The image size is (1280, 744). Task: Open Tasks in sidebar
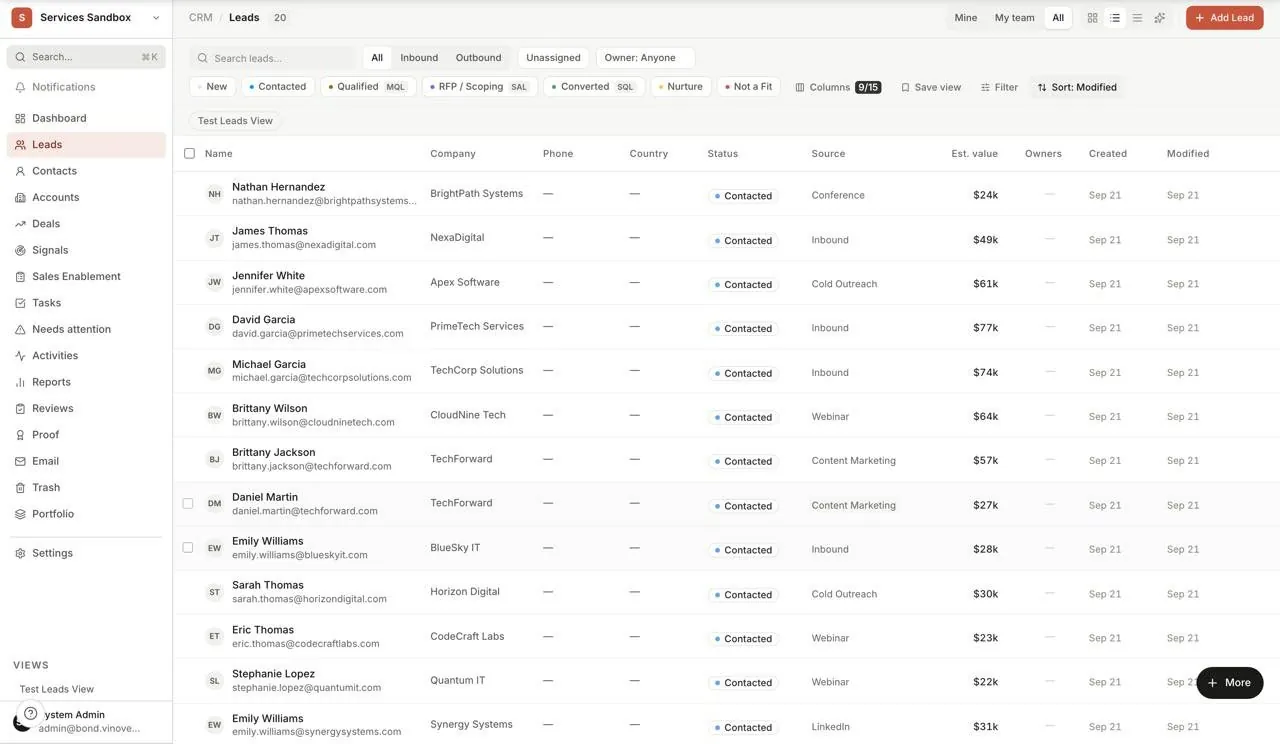(86, 303)
